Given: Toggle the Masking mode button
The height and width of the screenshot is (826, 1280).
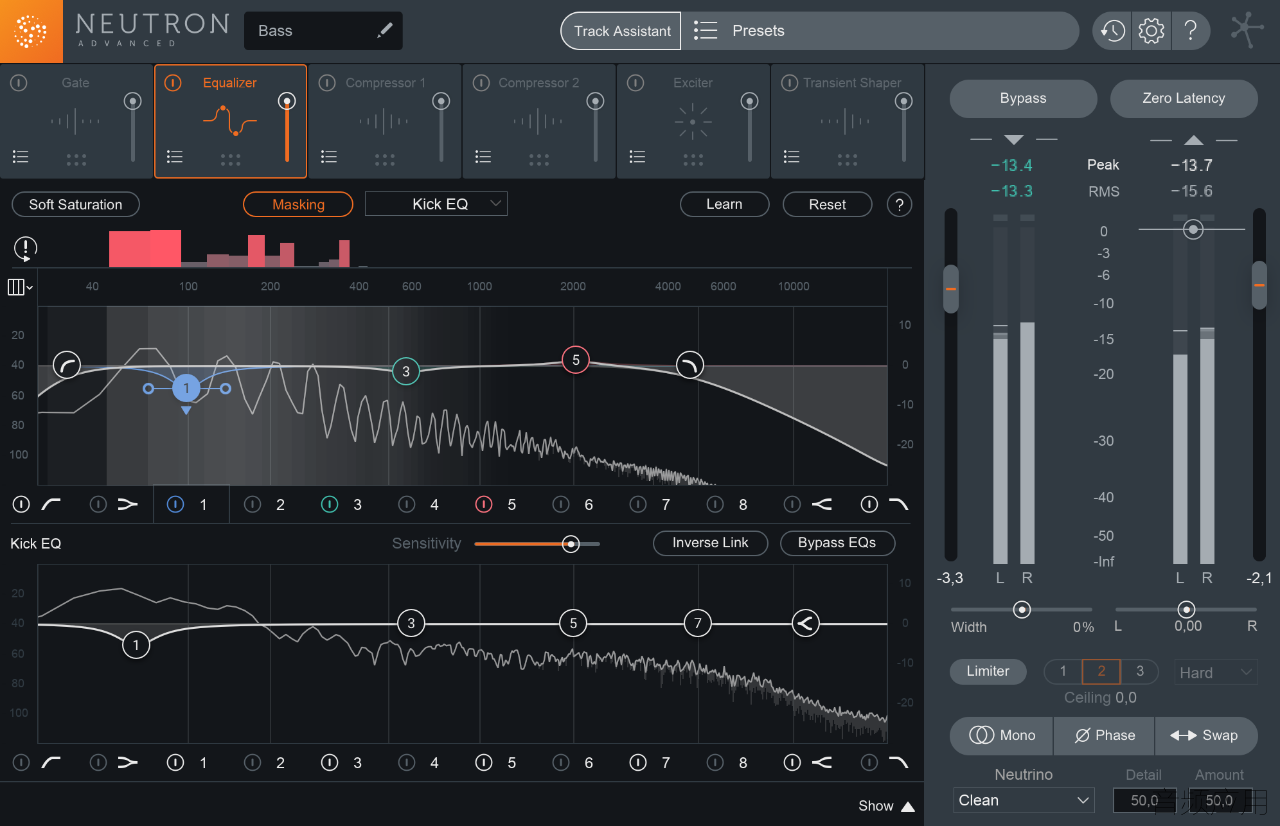Looking at the screenshot, I should point(298,204).
